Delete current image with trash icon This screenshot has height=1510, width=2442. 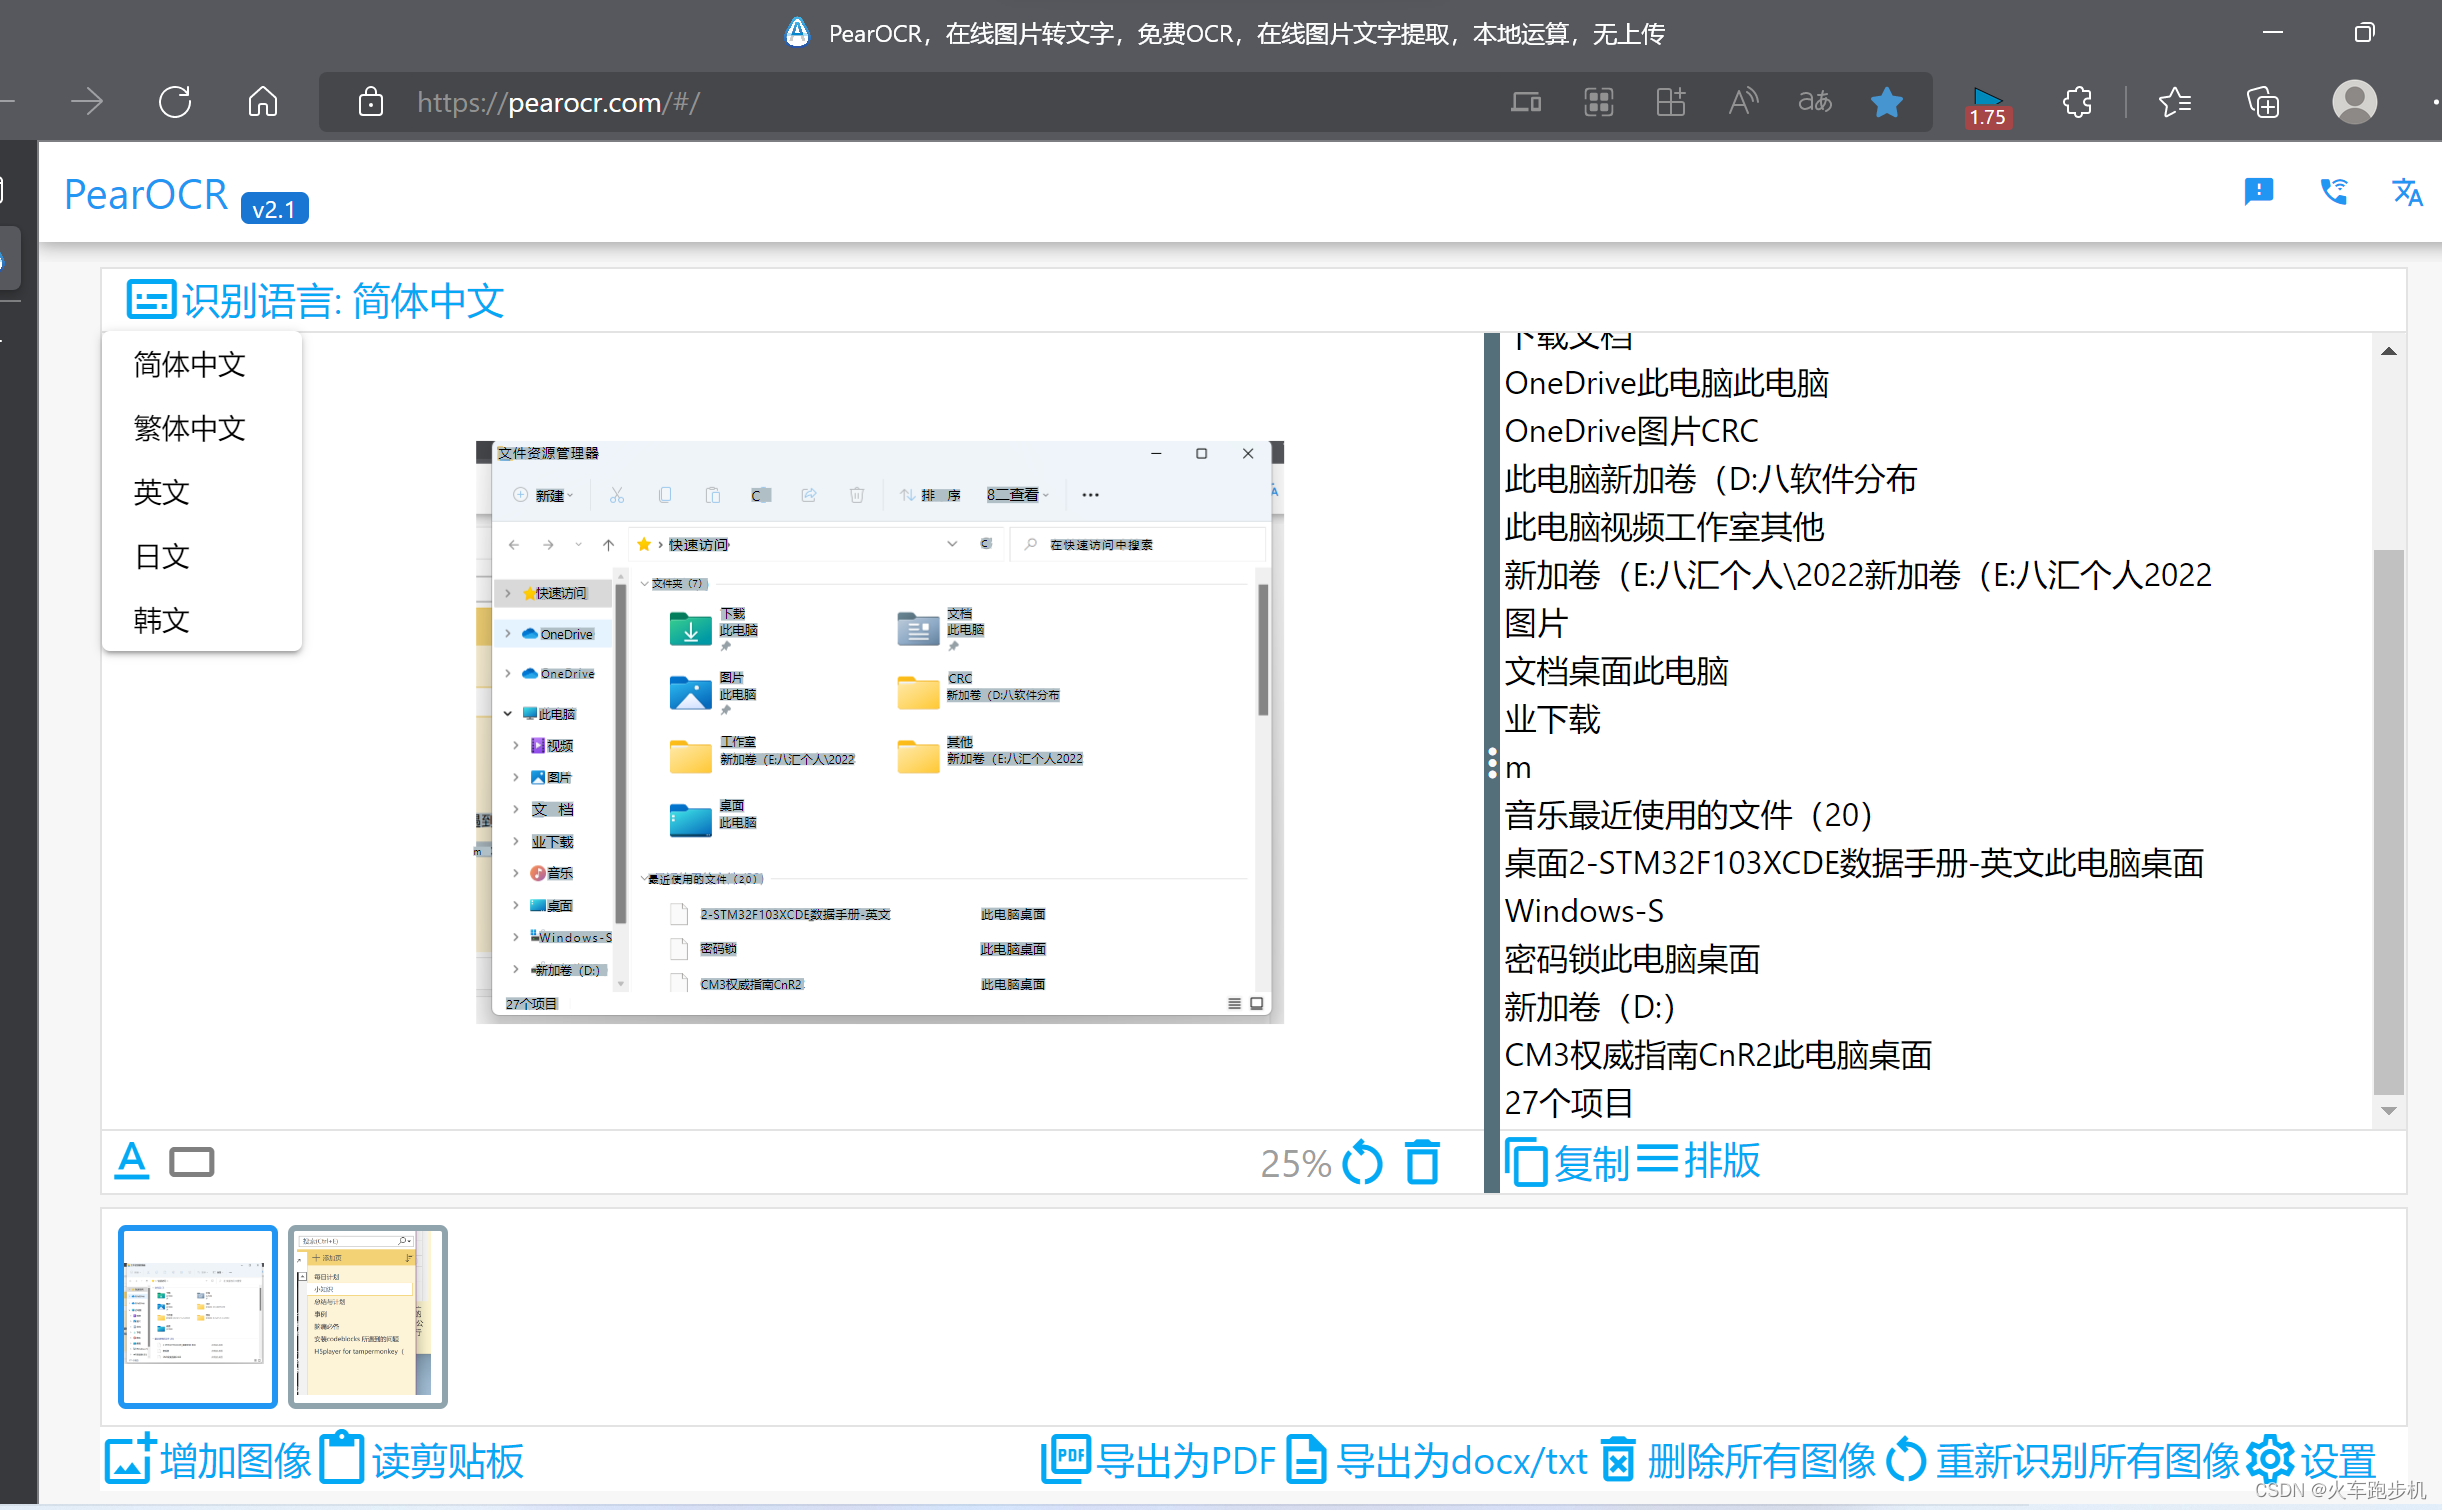(x=1422, y=1163)
